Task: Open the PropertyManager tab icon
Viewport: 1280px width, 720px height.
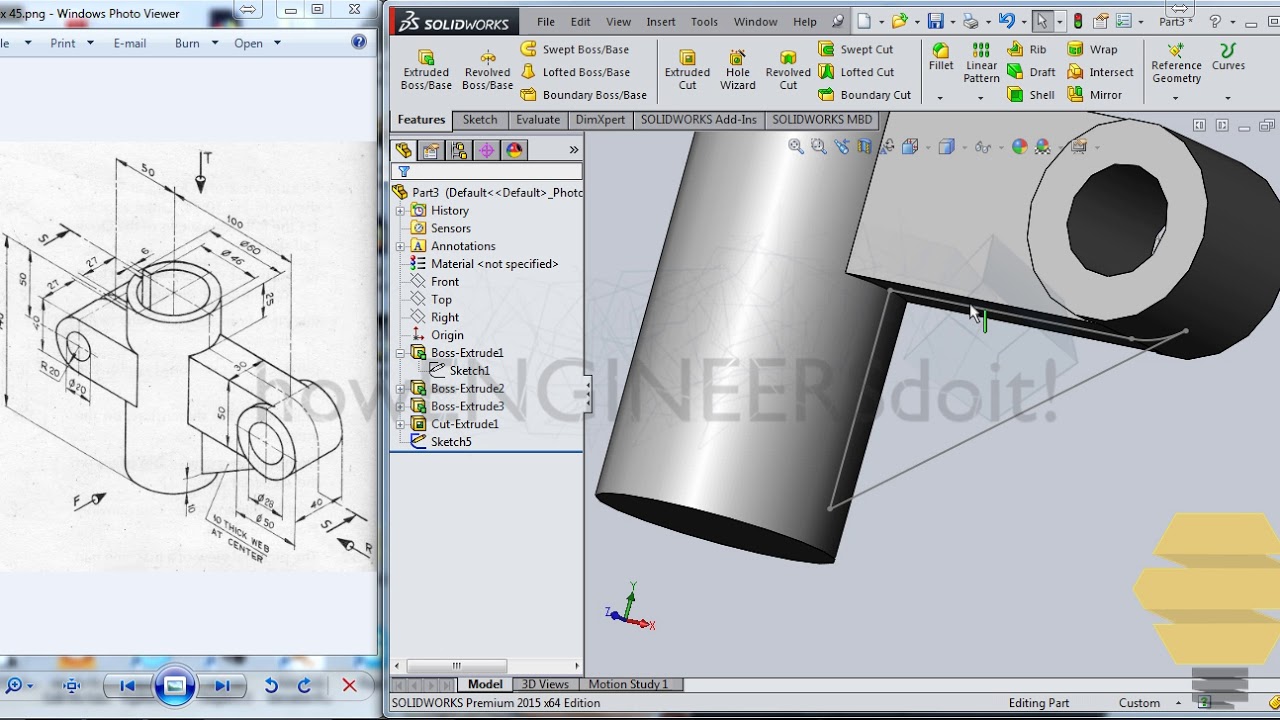Action: (x=431, y=150)
